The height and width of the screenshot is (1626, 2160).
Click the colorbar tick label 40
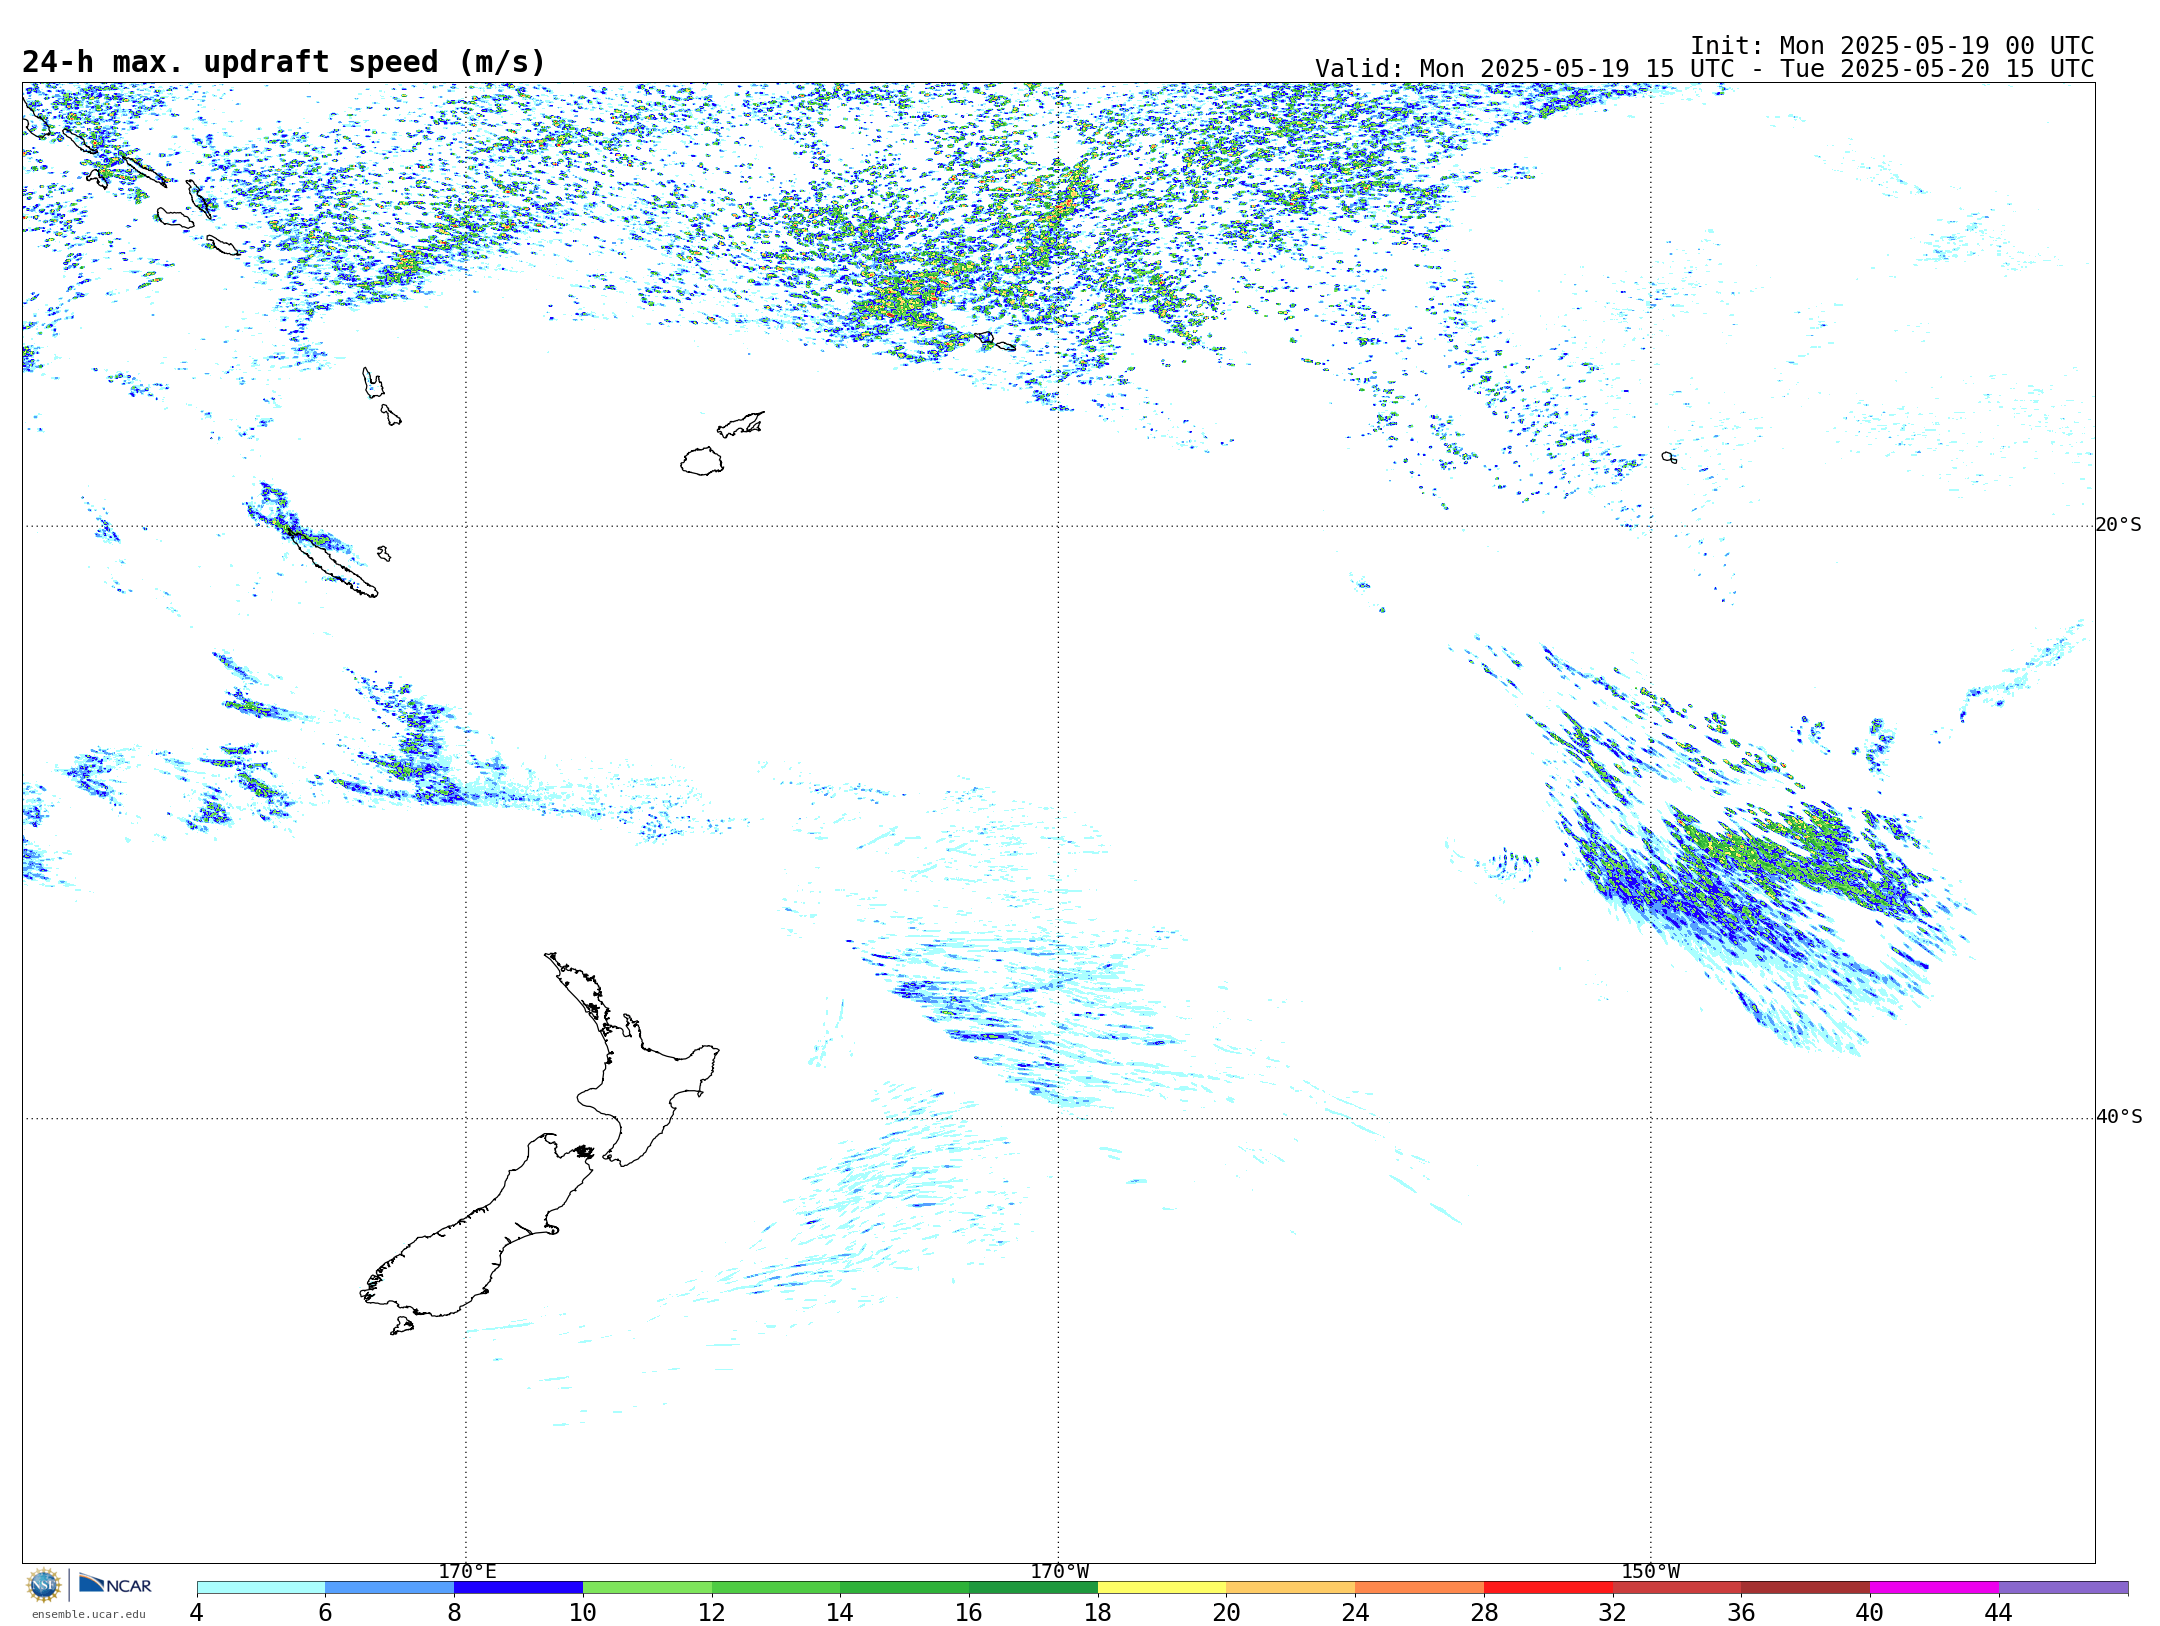[x=1870, y=1613]
